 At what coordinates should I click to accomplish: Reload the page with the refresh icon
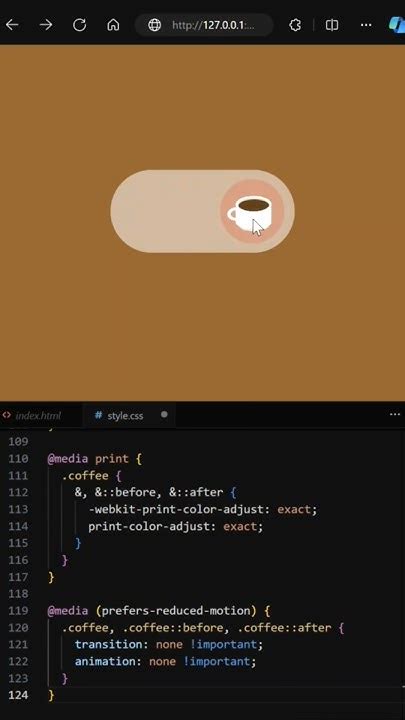79,25
